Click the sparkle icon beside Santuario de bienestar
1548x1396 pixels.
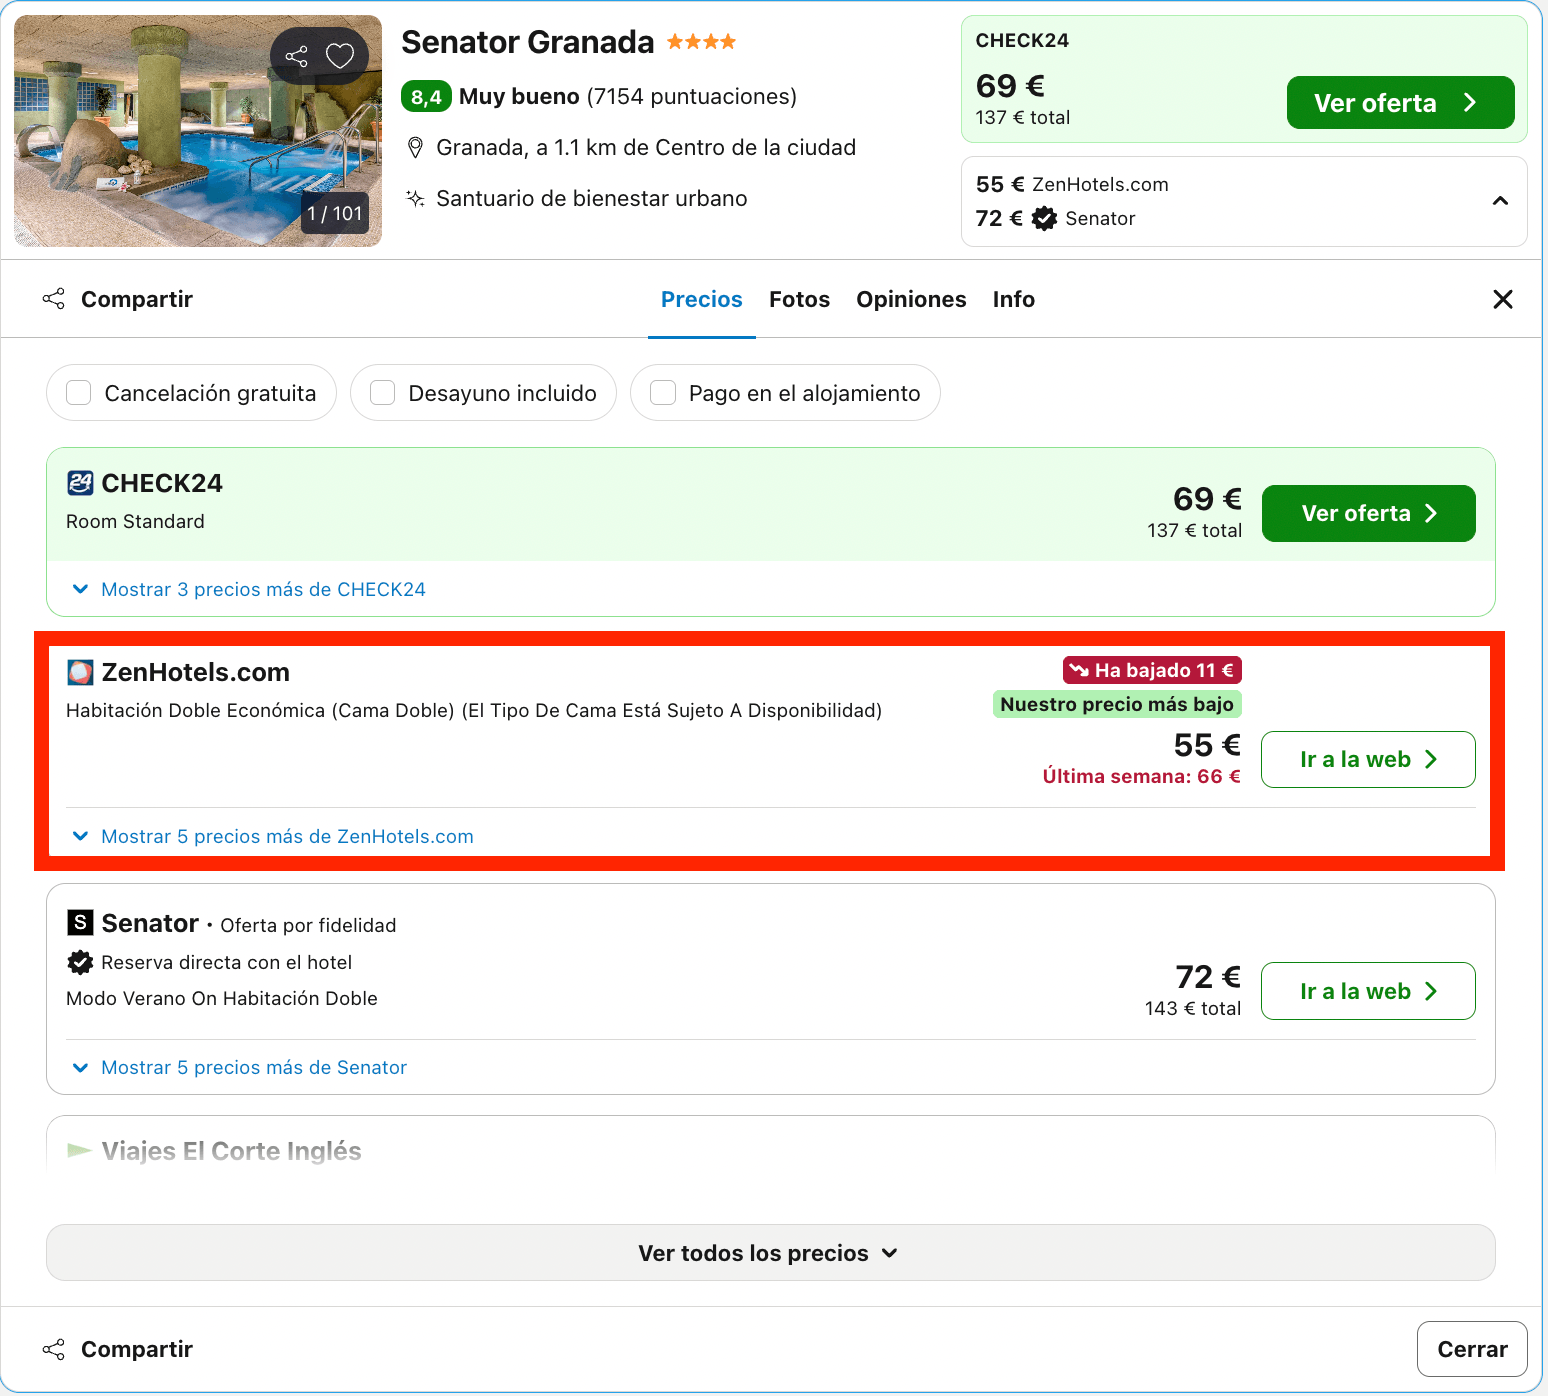tap(415, 198)
